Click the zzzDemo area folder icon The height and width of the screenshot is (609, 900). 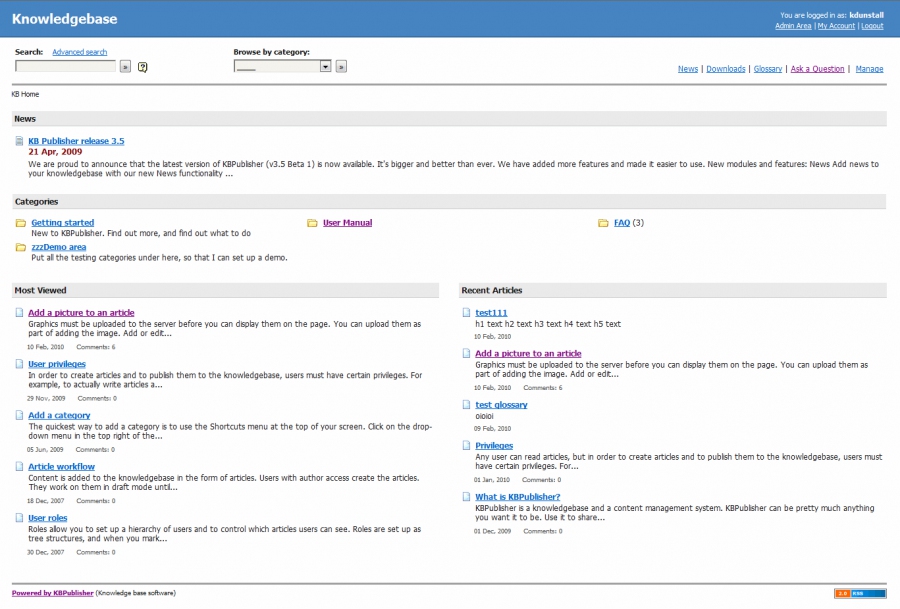(x=21, y=247)
